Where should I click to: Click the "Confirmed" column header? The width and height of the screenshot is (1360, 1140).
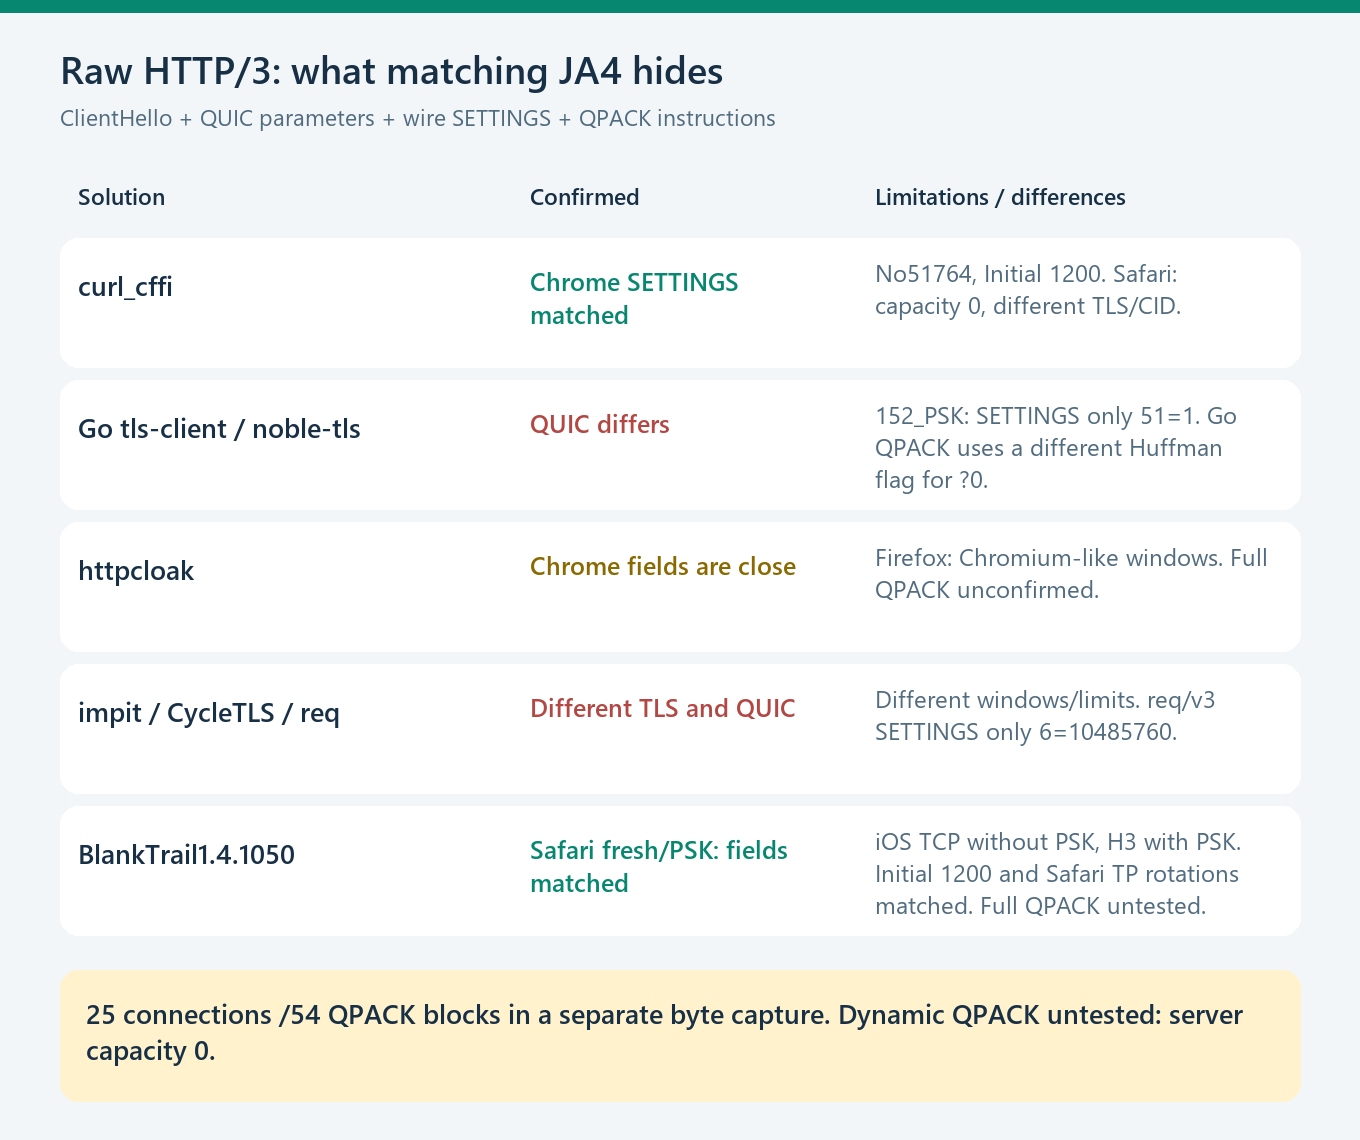tap(585, 197)
